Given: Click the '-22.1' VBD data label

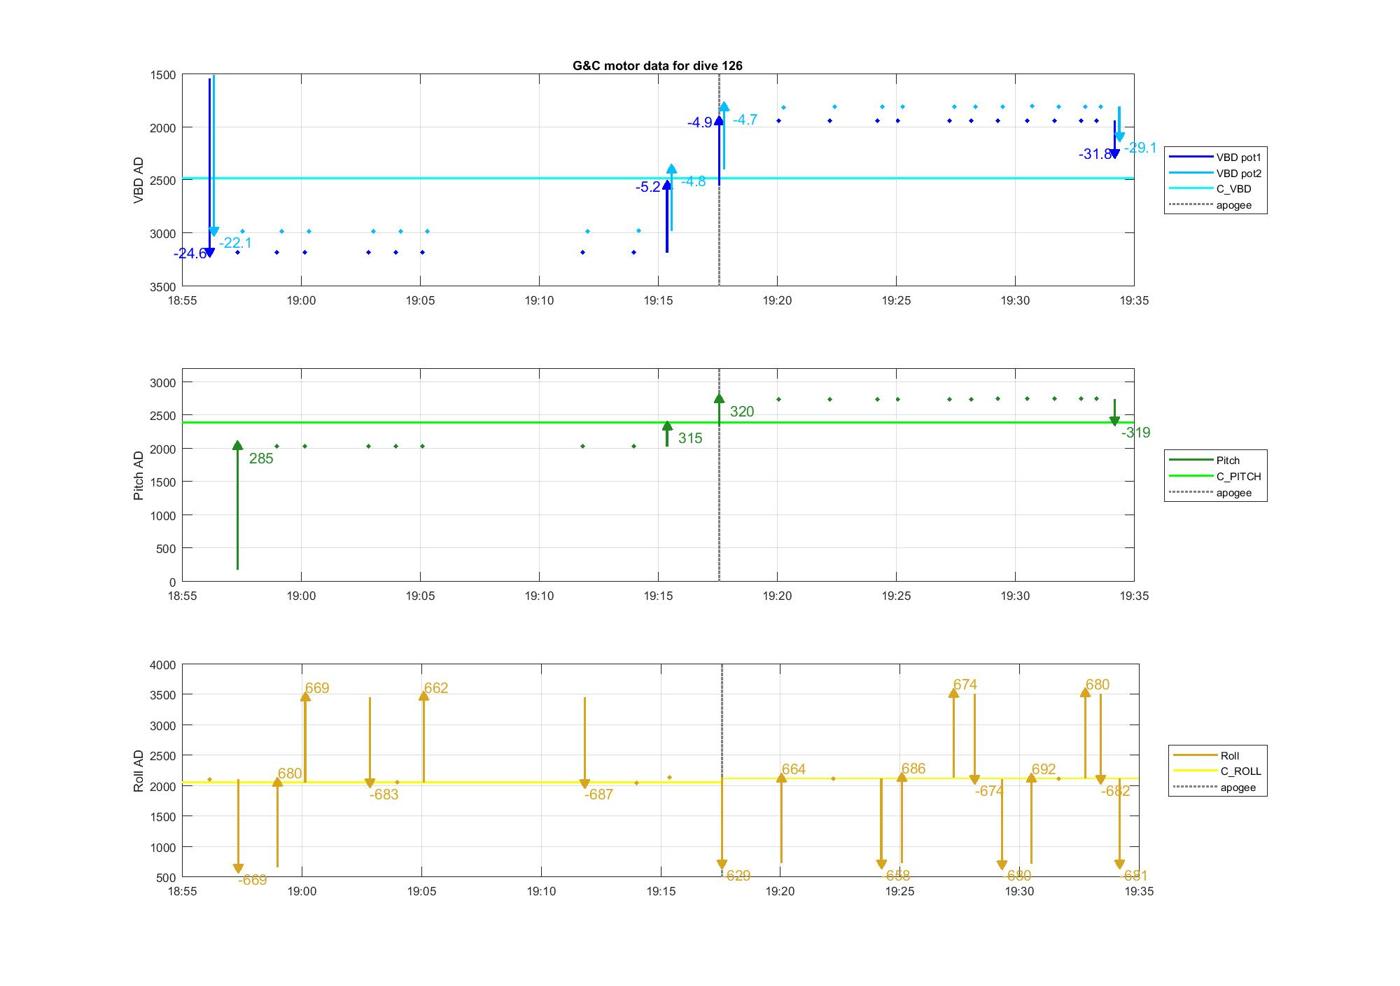Looking at the screenshot, I should point(236,243).
